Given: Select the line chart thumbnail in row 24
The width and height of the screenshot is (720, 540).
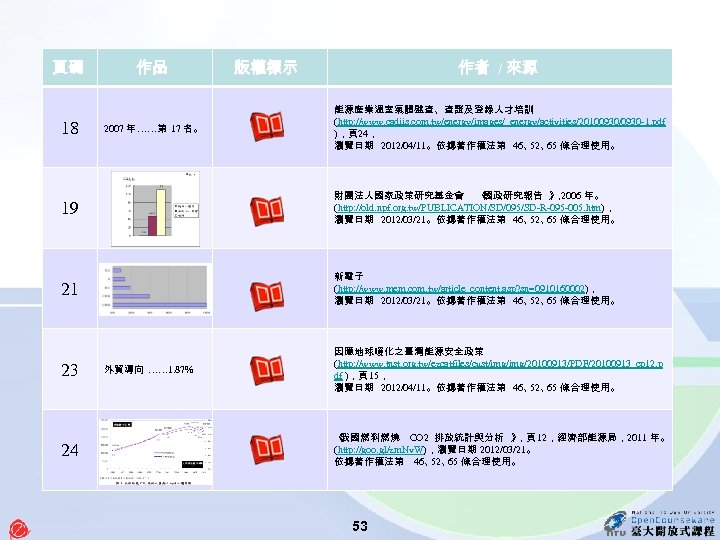Looking at the screenshot, I should [x=155, y=451].
